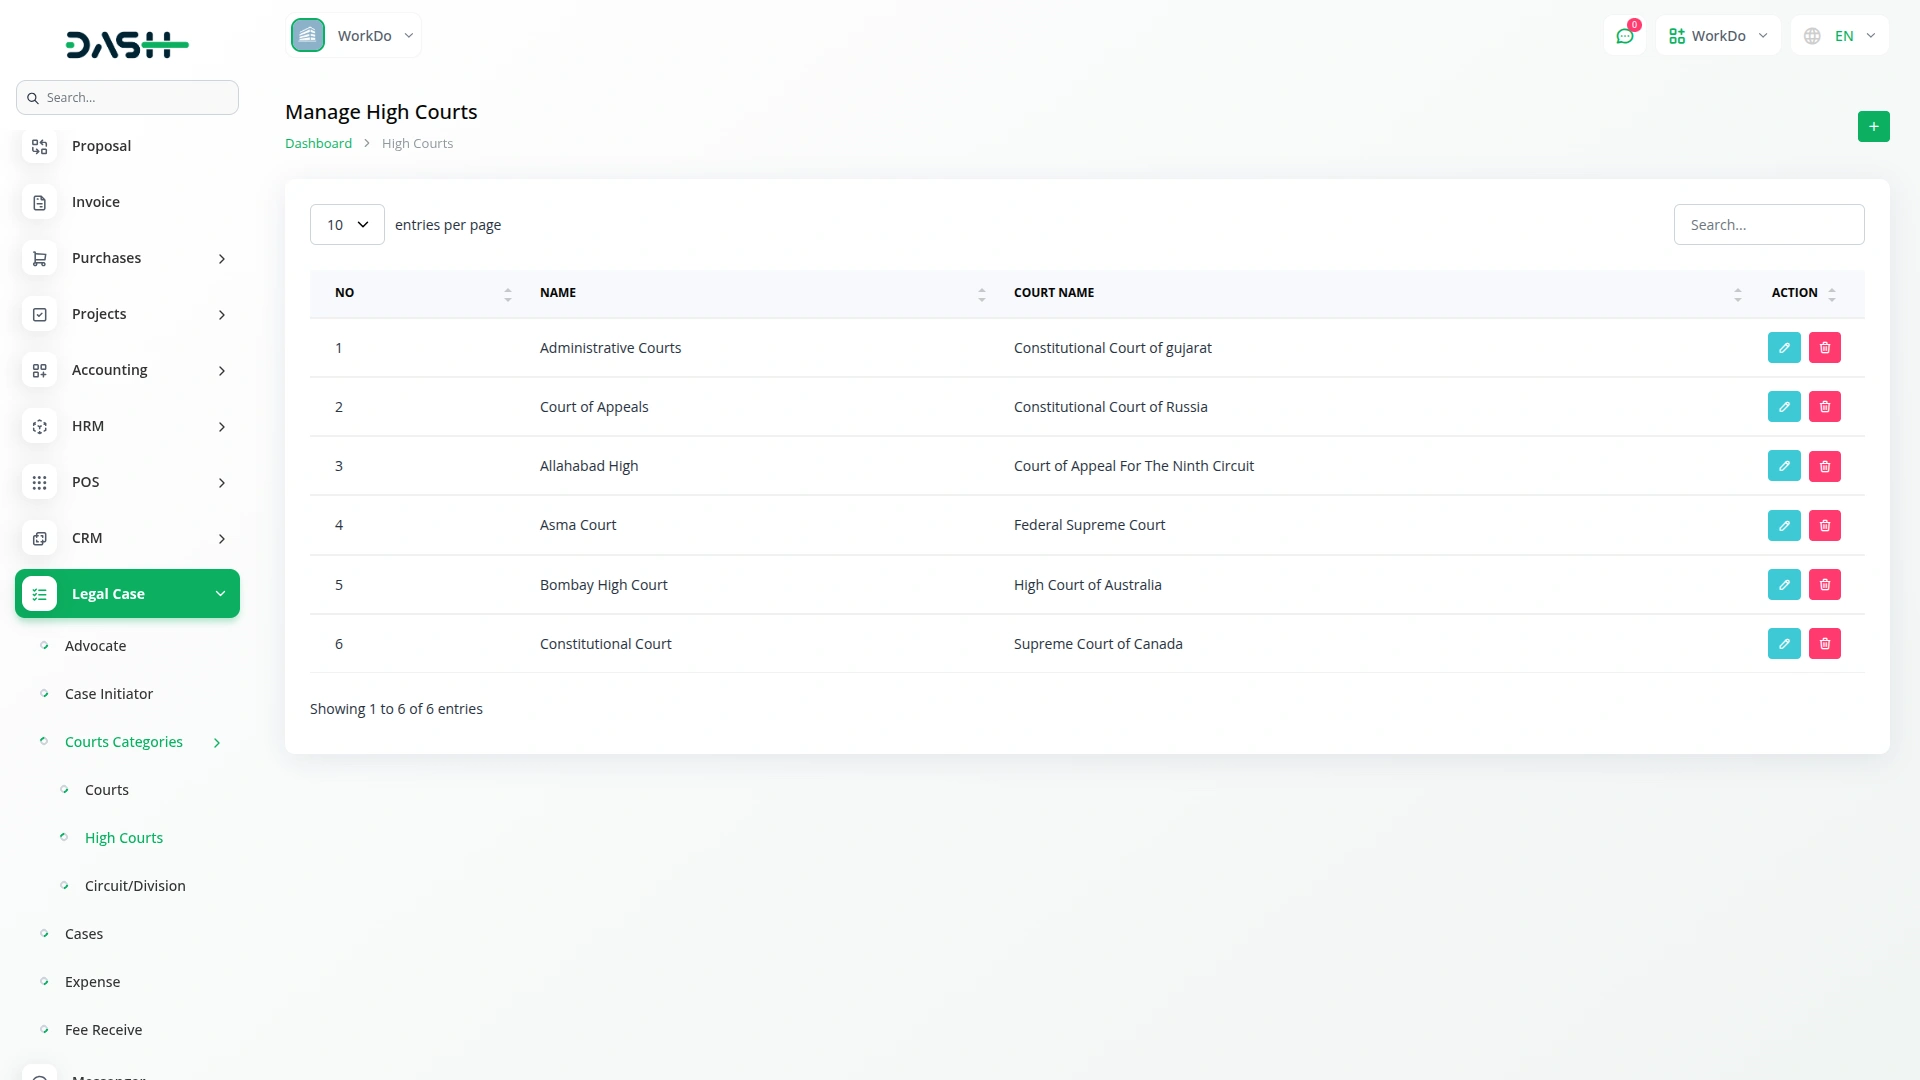
Task: Open the EN language dropdown
Action: [1840, 36]
